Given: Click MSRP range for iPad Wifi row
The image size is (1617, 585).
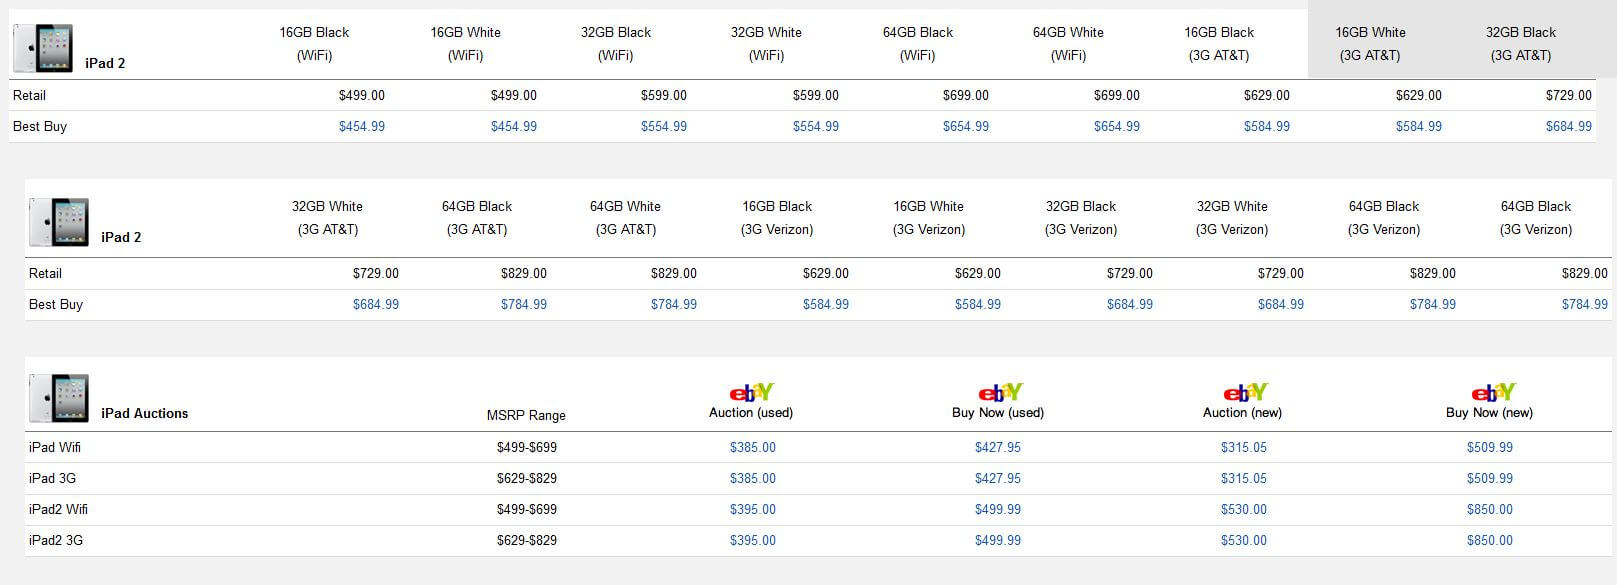Looking at the screenshot, I should (527, 448).
